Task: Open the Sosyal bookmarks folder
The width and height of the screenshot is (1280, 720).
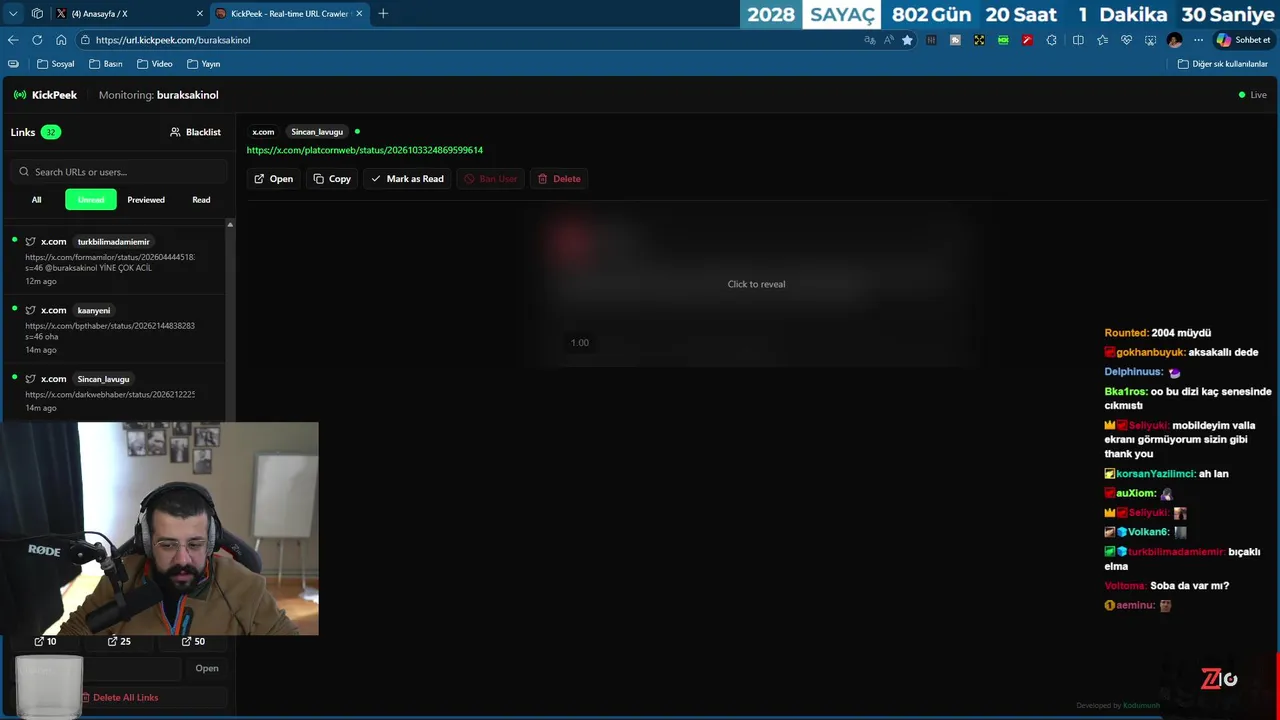Action: pyautogui.click(x=55, y=64)
